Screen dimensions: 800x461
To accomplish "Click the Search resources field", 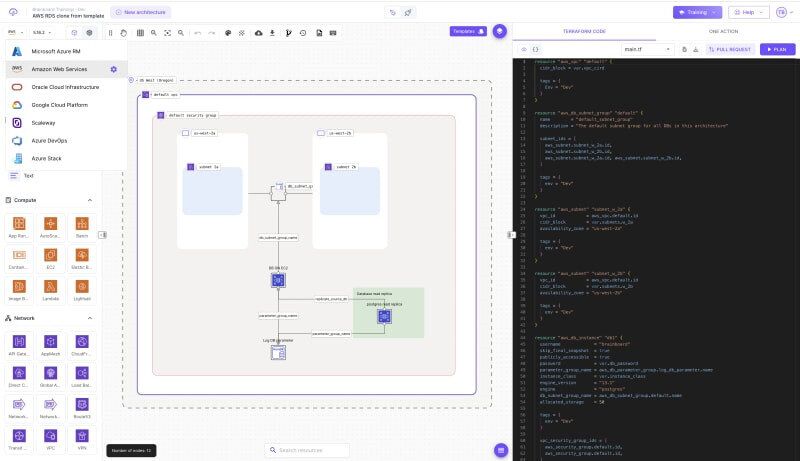I will tap(307, 450).
